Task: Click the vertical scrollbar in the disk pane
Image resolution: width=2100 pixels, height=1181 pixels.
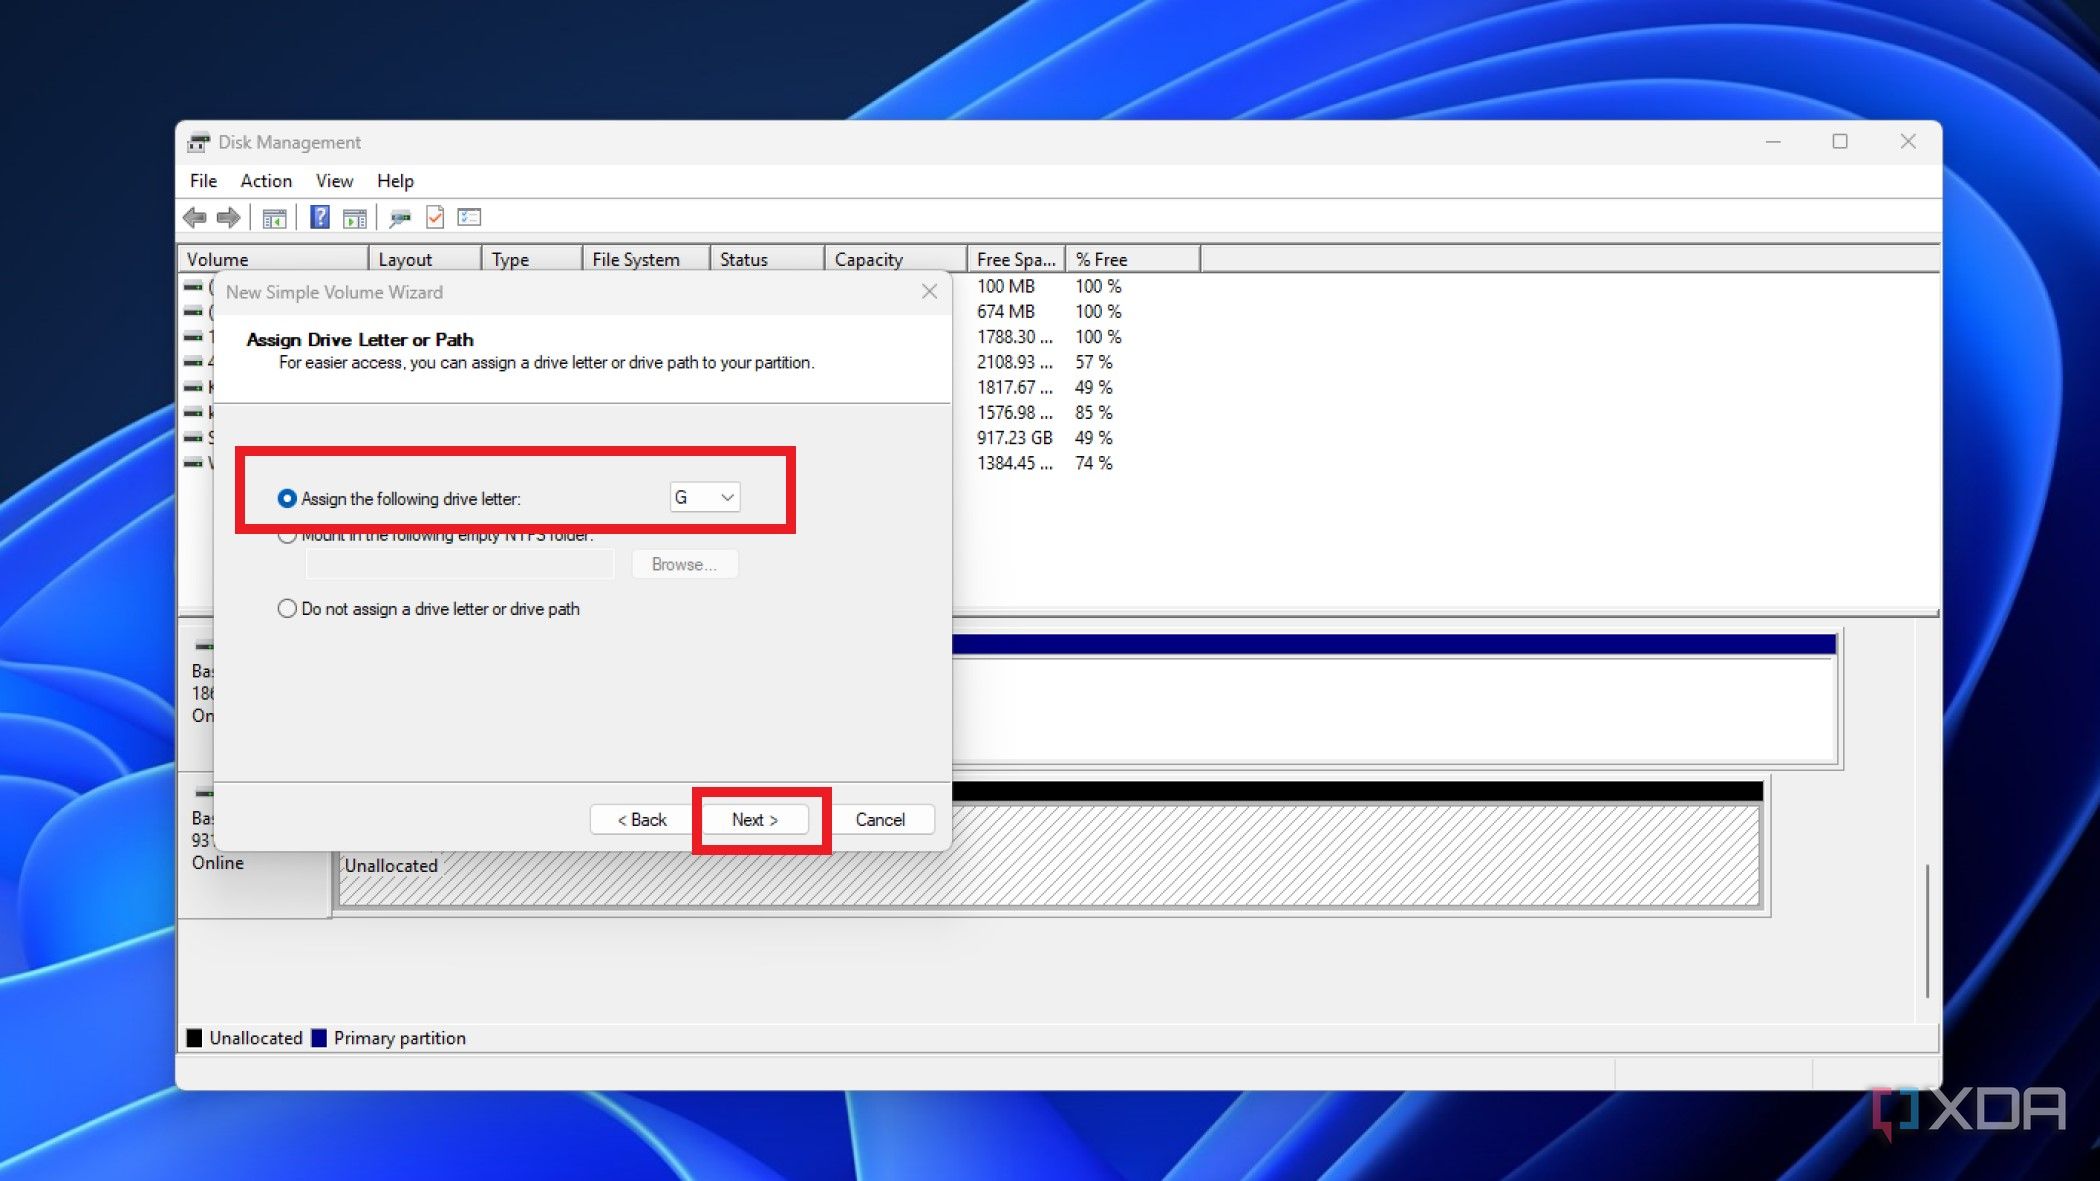Action: (x=1927, y=930)
